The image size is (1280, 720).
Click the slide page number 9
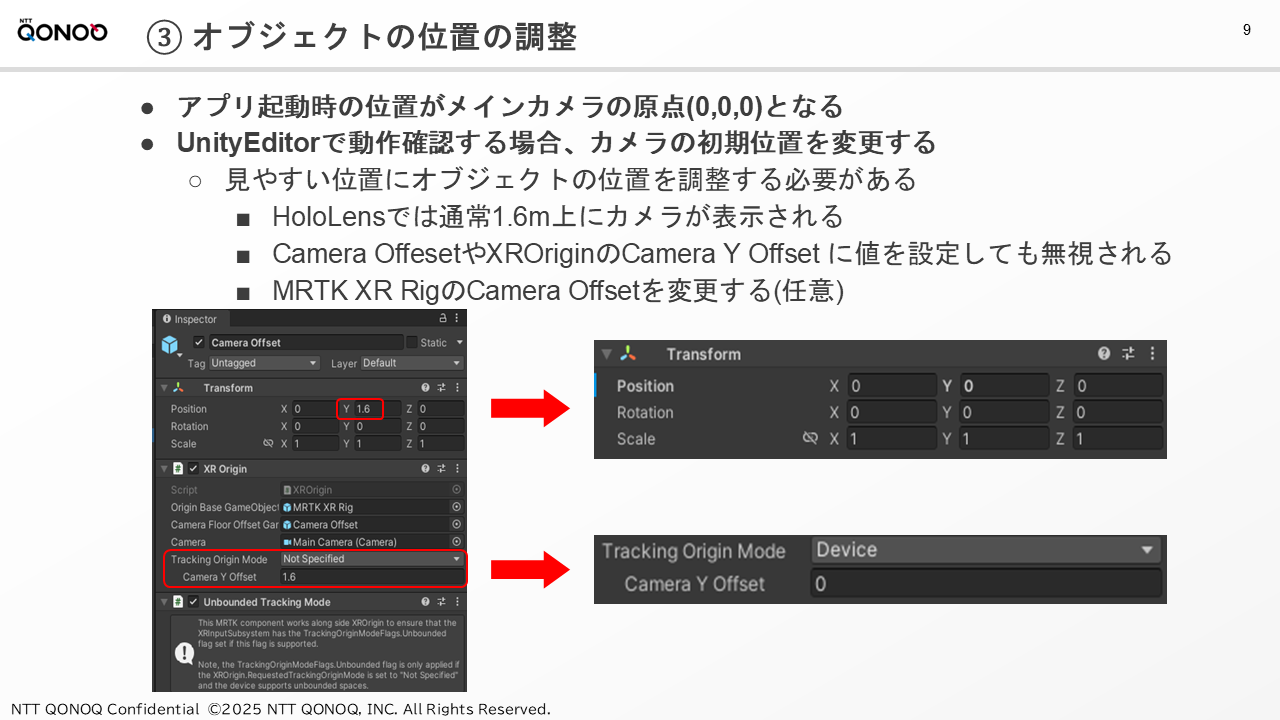tap(1247, 30)
